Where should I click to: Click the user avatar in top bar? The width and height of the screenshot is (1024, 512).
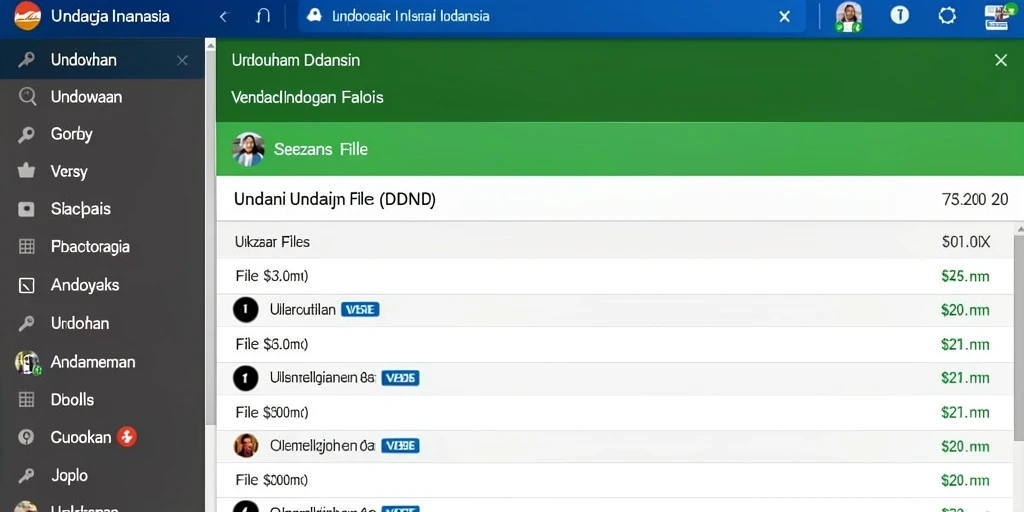[849, 16]
